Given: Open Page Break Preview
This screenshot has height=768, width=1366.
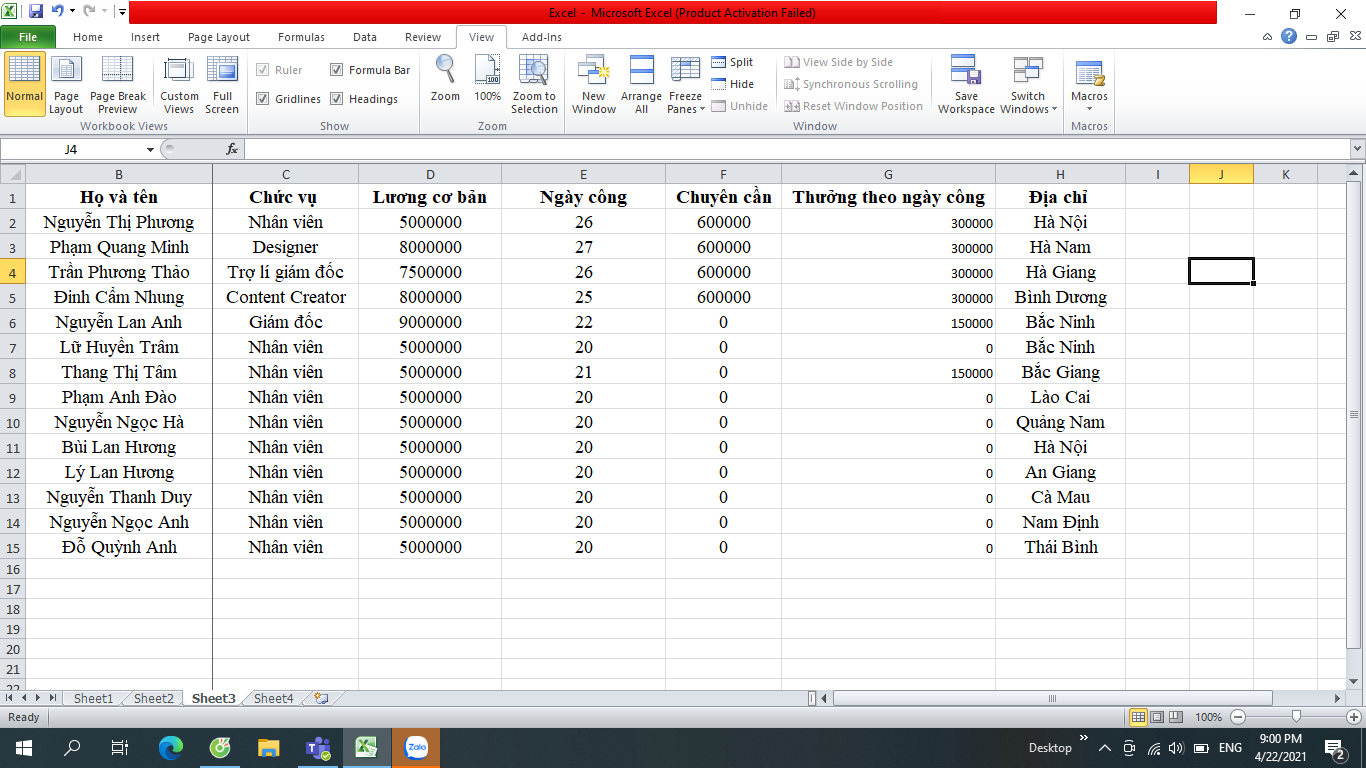Looking at the screenshot, I should (x=118, y=84).
